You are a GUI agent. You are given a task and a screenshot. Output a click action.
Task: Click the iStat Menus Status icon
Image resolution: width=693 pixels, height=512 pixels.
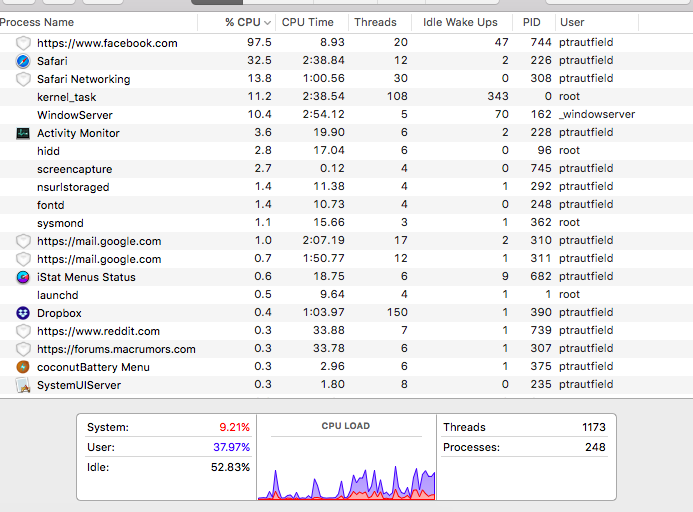23,277
